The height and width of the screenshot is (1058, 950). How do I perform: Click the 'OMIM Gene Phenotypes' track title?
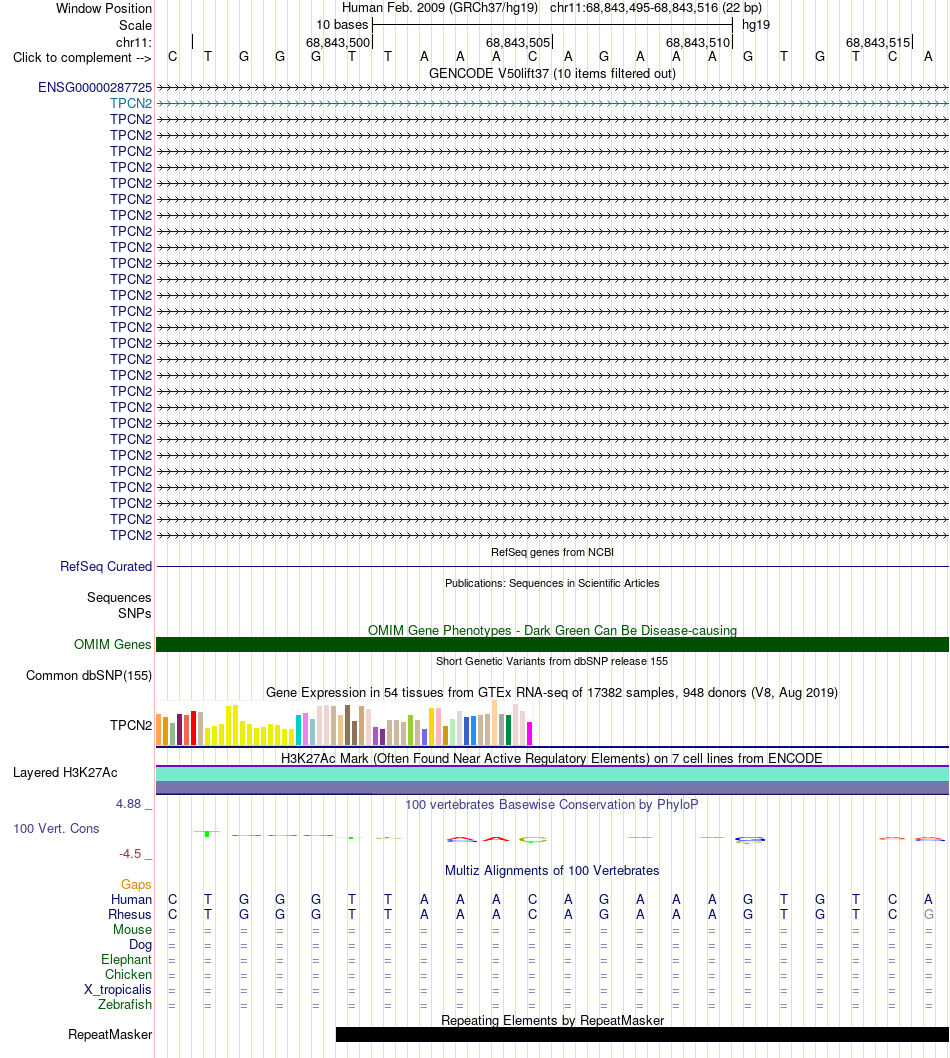(552, 630)
